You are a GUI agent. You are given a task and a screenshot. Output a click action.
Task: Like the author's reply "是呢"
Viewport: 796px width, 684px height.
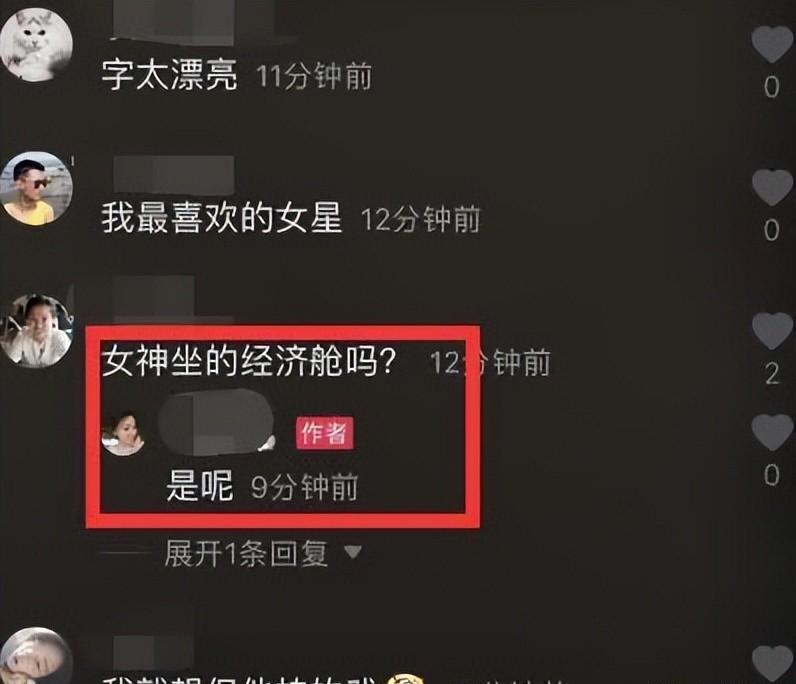coord(772,433)
